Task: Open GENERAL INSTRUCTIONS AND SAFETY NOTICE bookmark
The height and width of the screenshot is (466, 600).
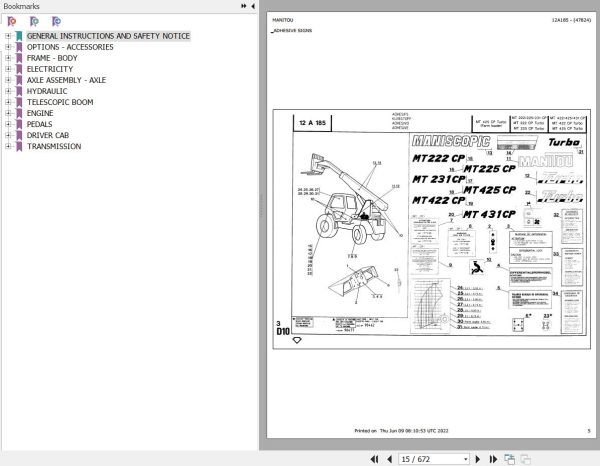Action: click(108, 36)
